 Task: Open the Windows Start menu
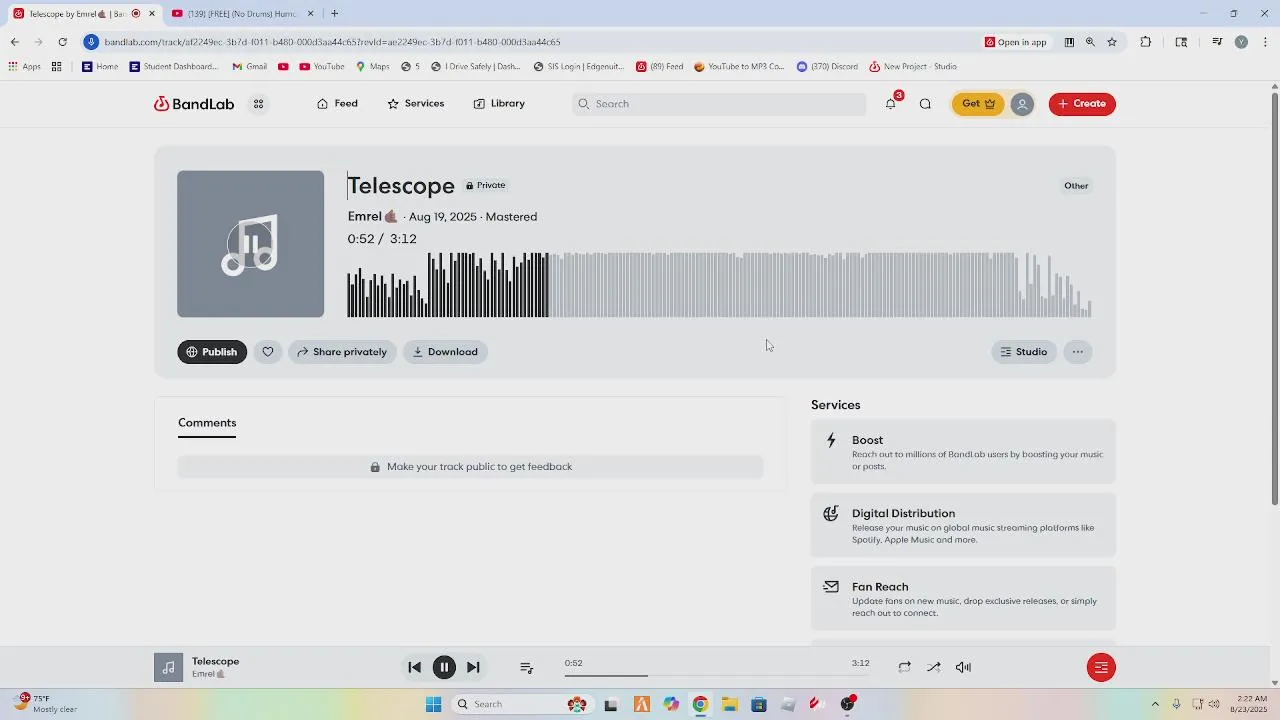(x=433, y=704)
